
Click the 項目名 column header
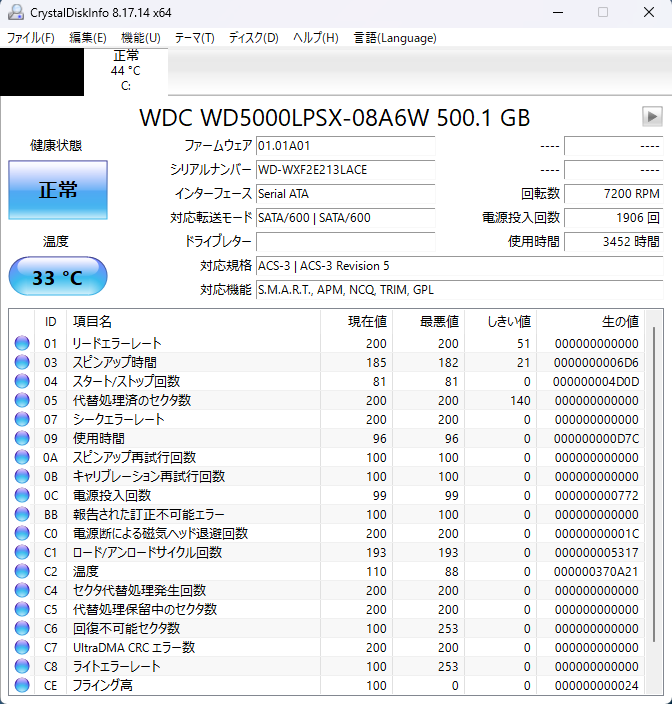pos(193,321)
